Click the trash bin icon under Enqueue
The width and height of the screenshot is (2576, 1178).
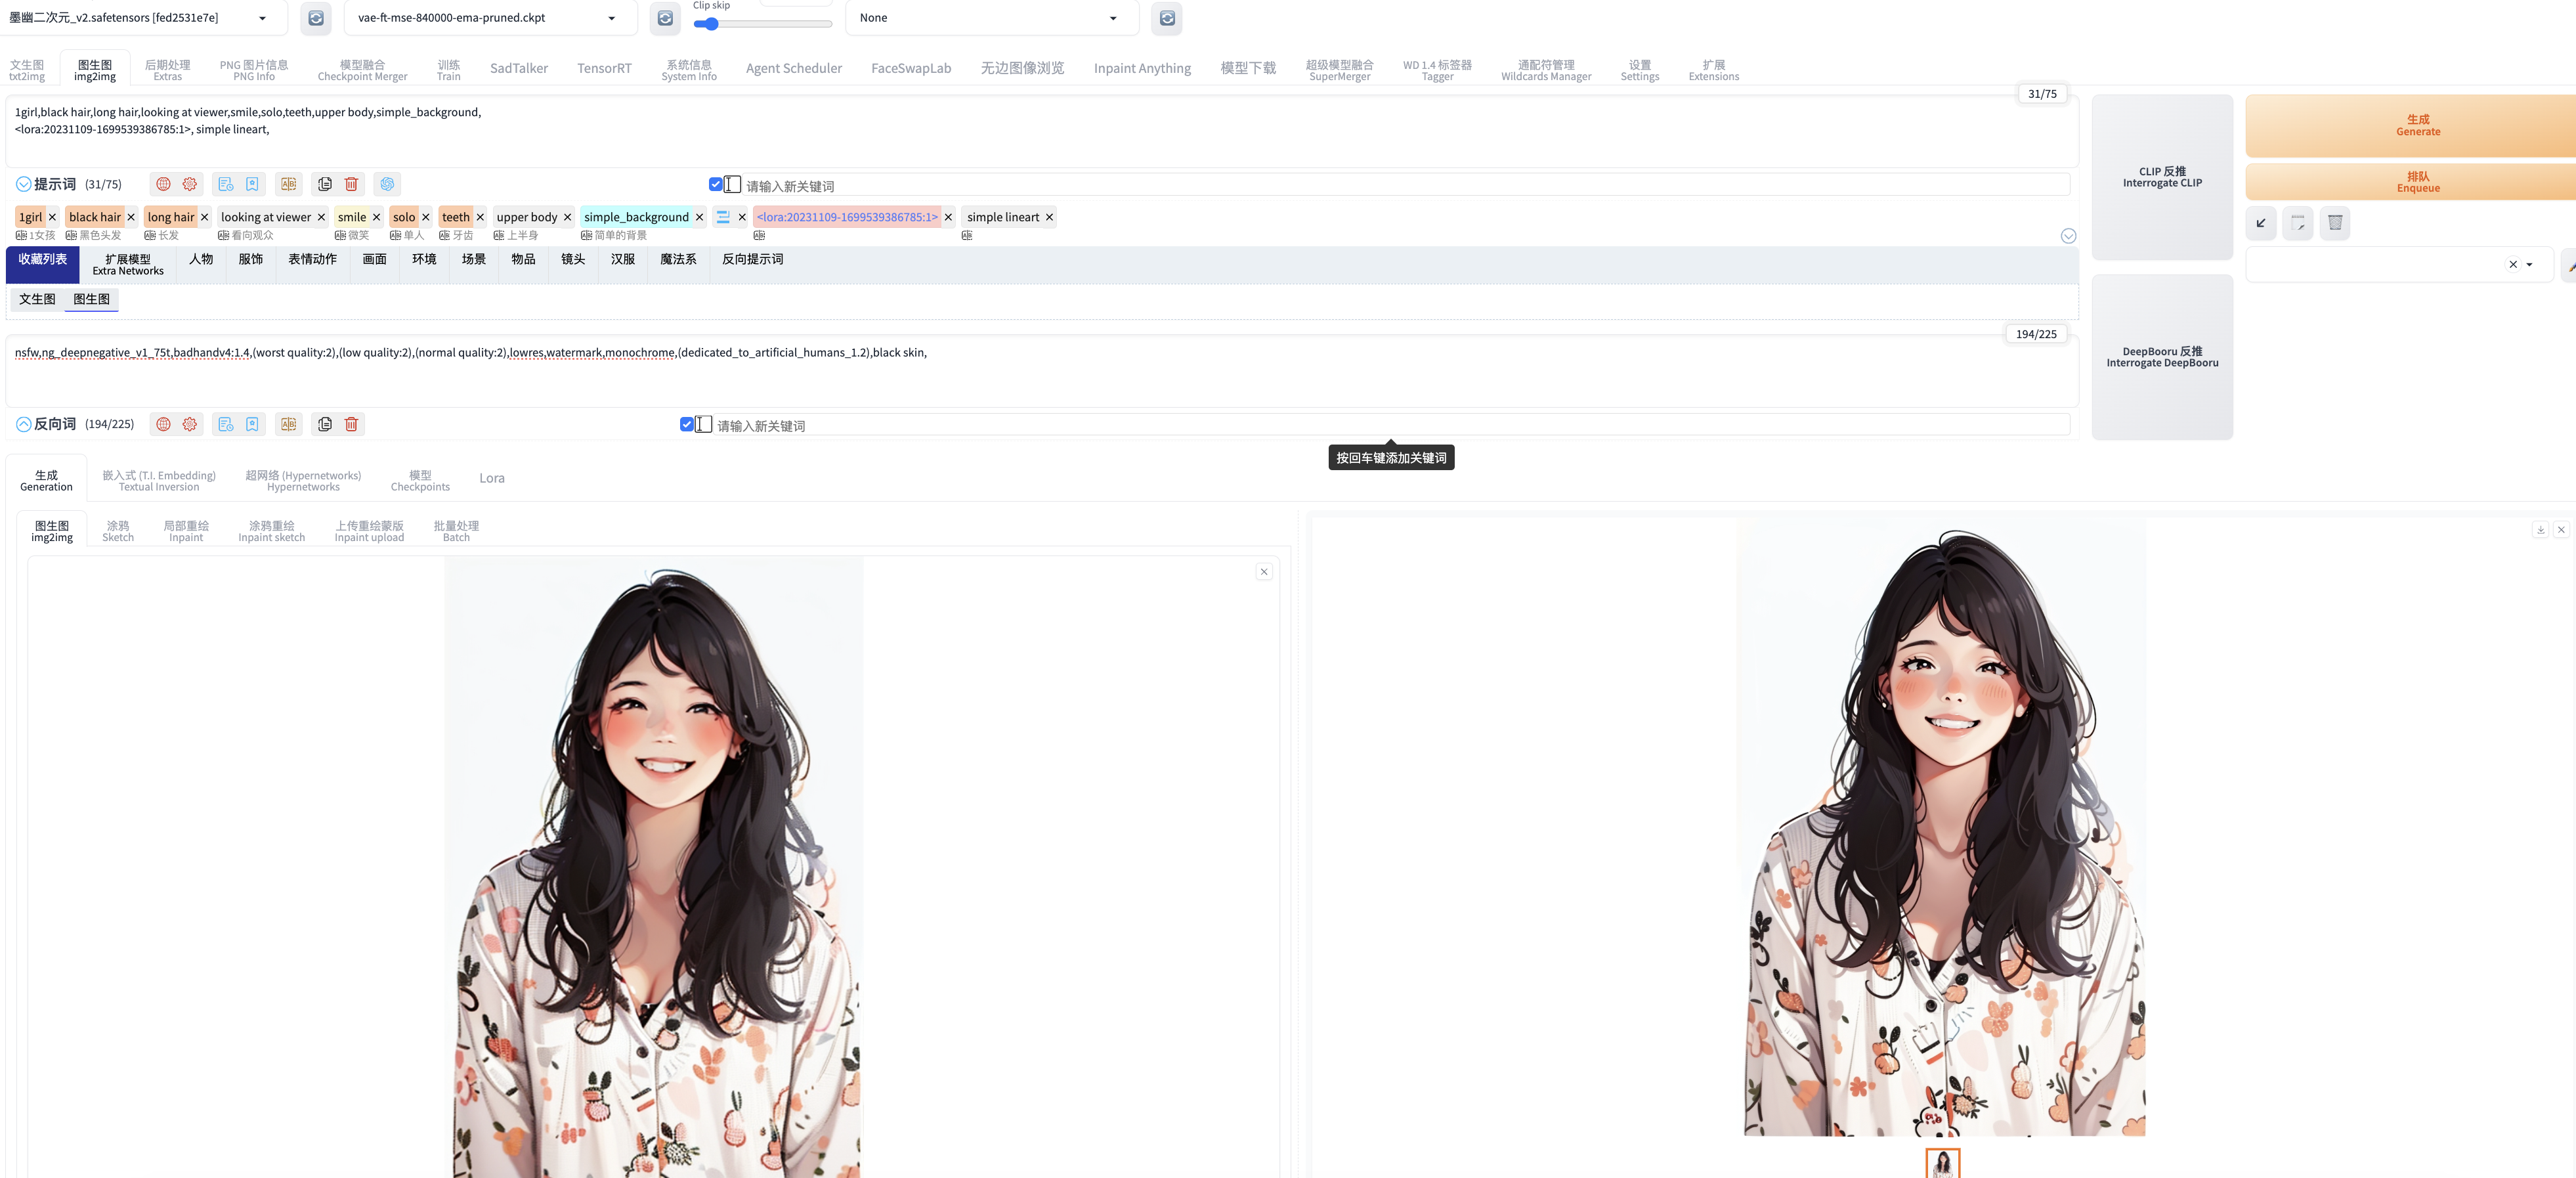coord(2335,223)
